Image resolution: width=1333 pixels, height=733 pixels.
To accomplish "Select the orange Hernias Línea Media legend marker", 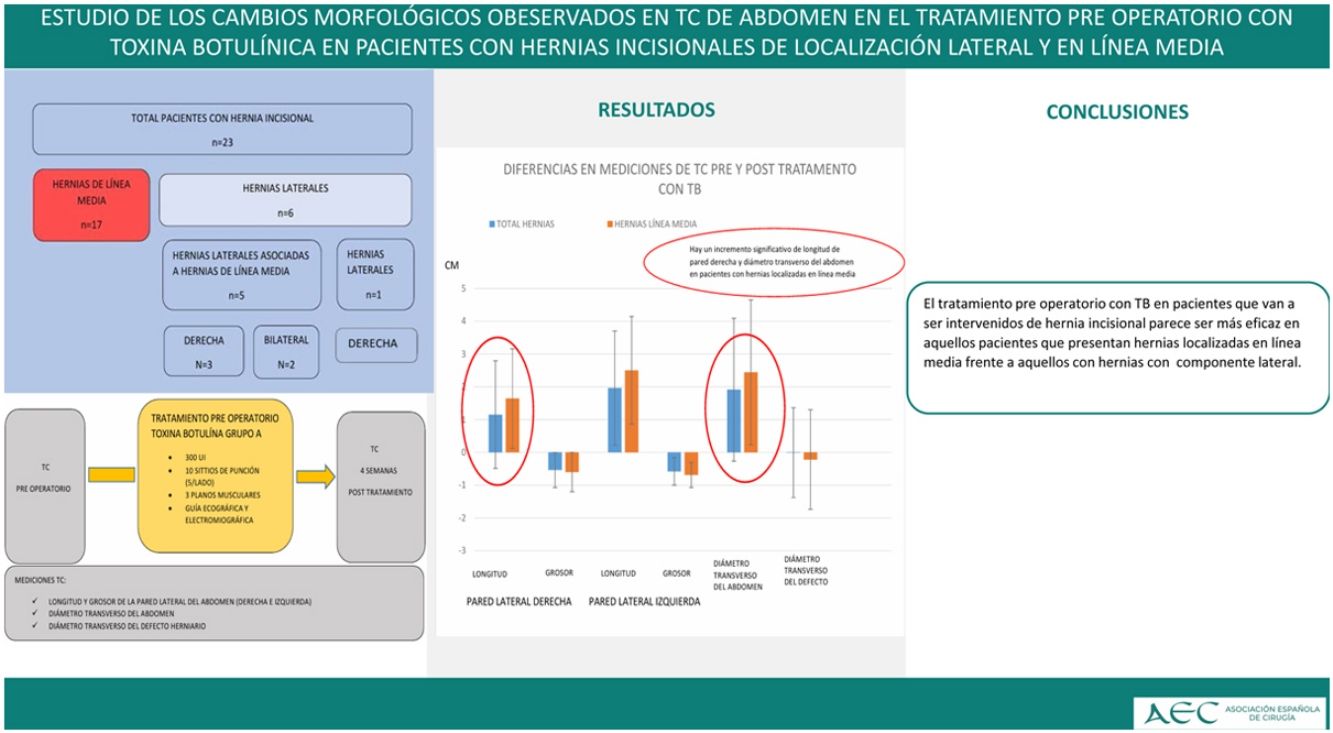I will 607,224.
